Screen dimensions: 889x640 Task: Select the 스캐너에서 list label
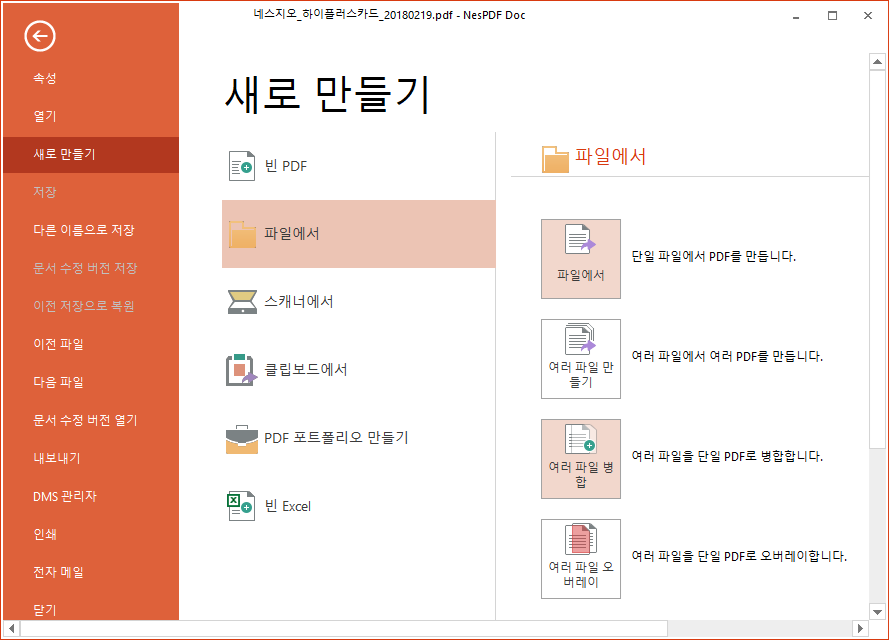(299, 302)
